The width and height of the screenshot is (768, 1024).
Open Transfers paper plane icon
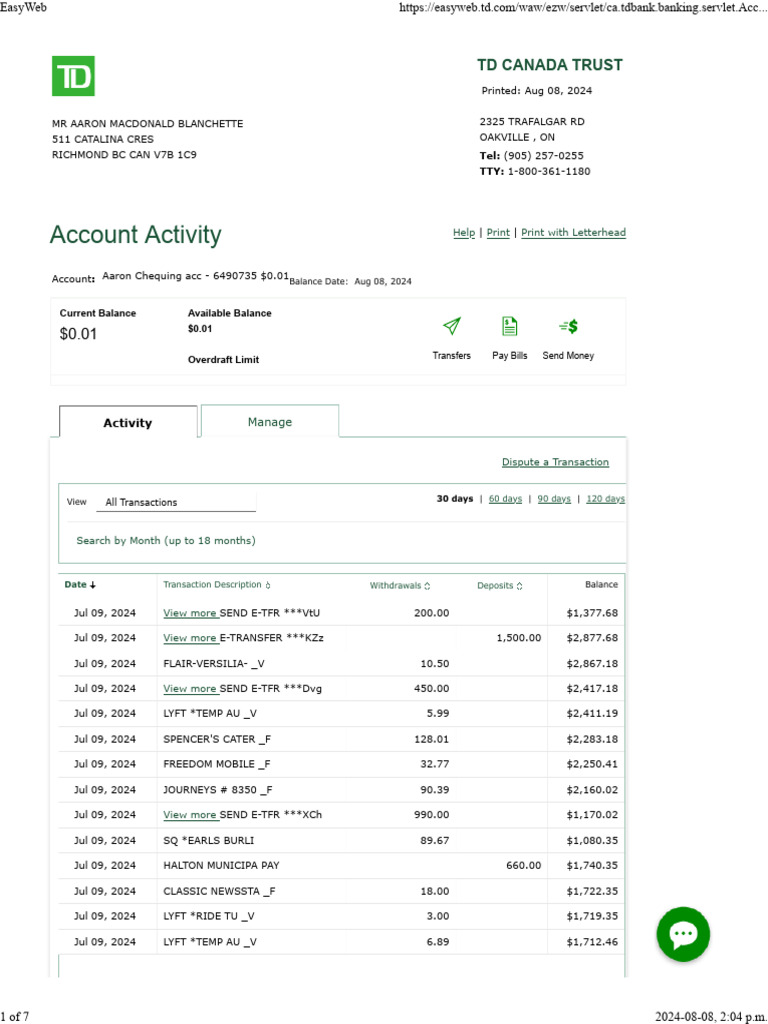pyautogui.click(x=451, y=327)
